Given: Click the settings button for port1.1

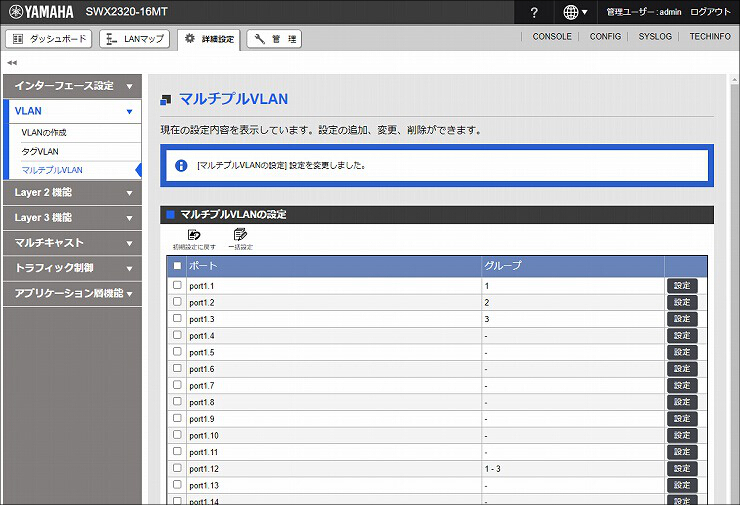Looking at the screenshot, I should (x=682, y=286).
